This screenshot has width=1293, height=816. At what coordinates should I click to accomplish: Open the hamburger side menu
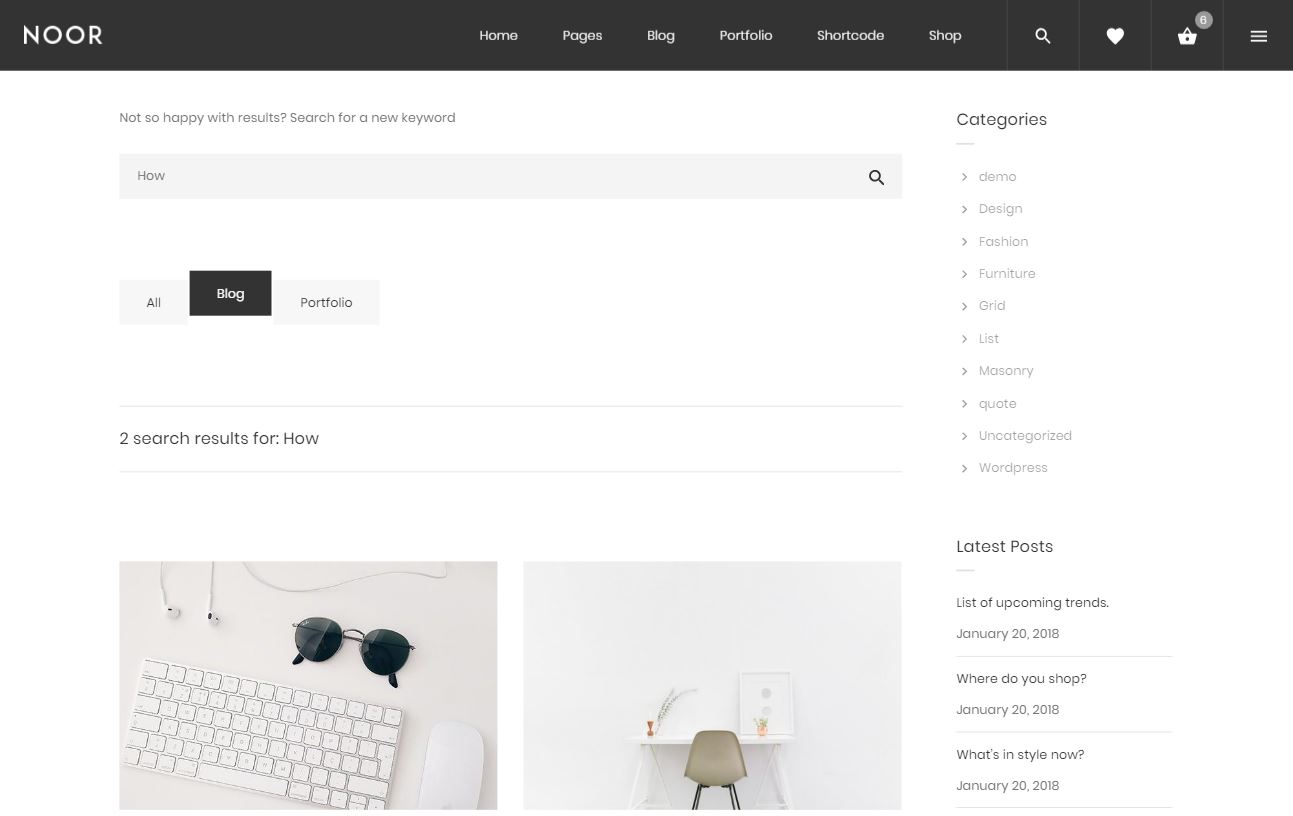[1259, 36]
